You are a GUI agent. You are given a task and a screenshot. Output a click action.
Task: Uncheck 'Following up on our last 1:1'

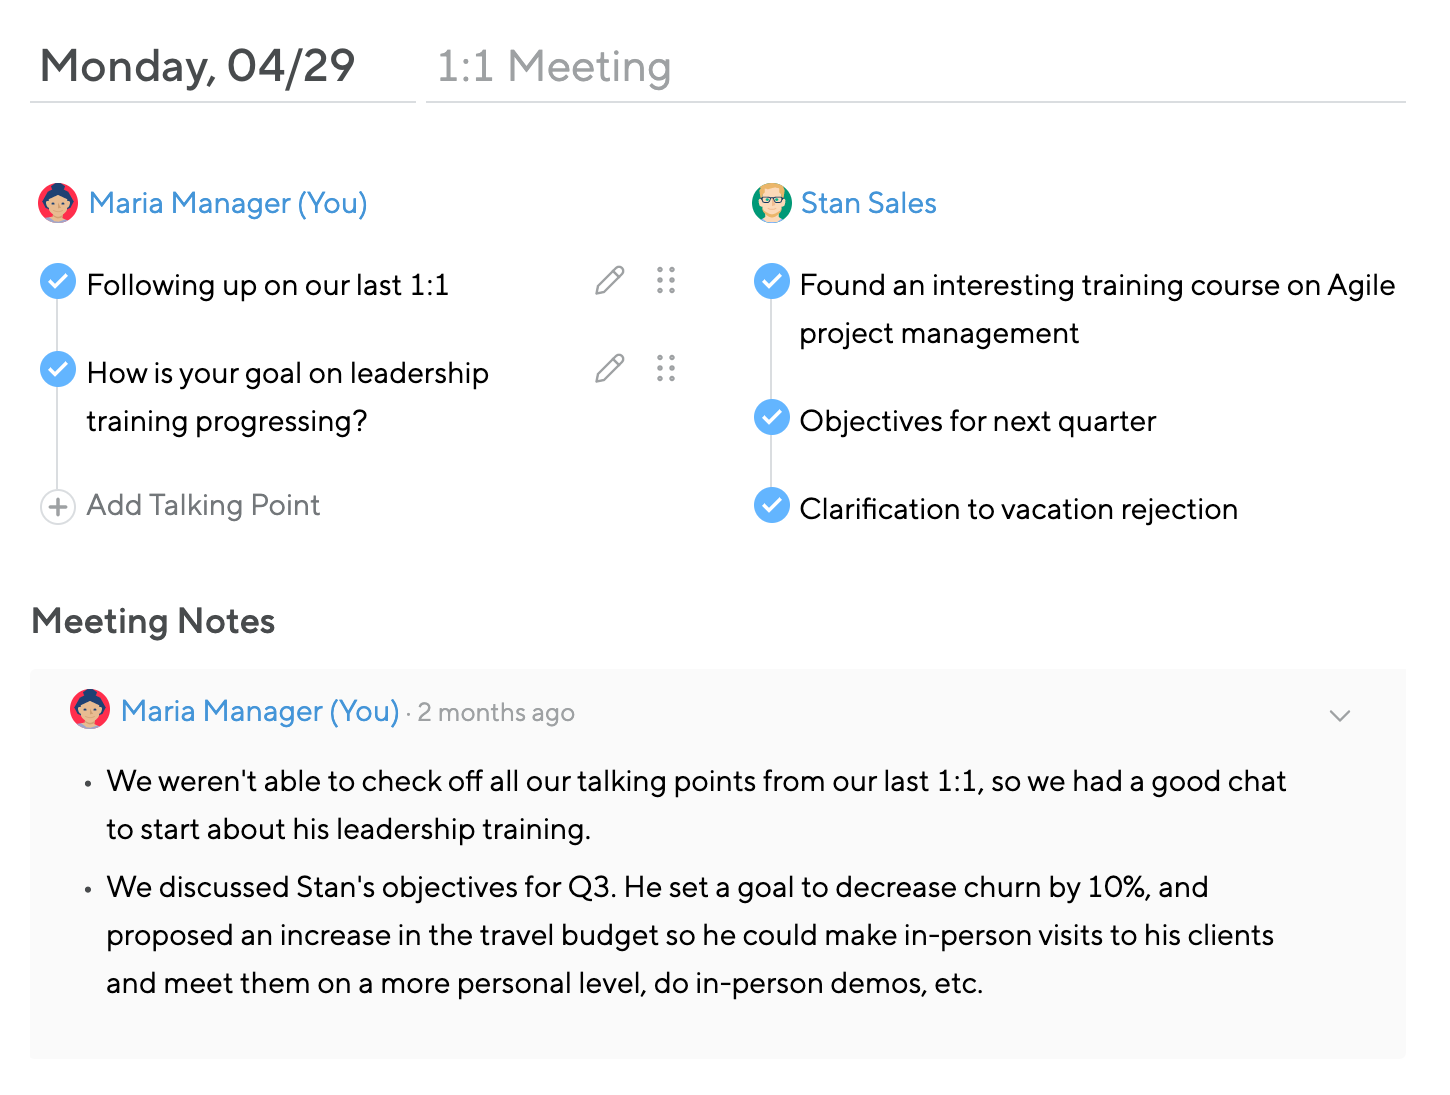point(58,281)
